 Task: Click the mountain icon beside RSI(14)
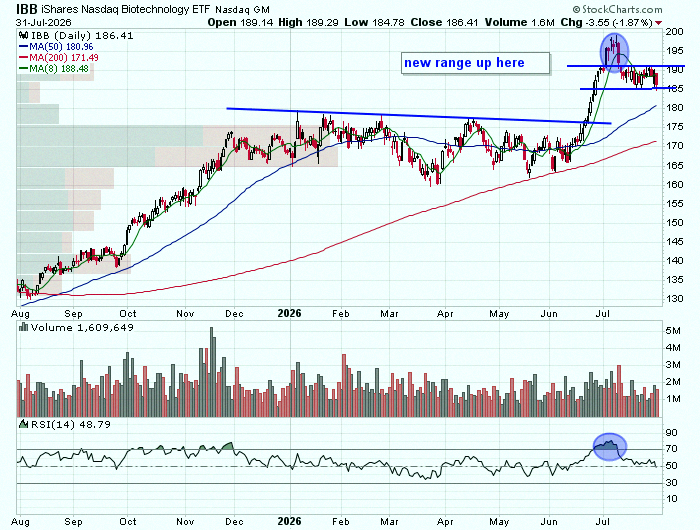point(24,424)
